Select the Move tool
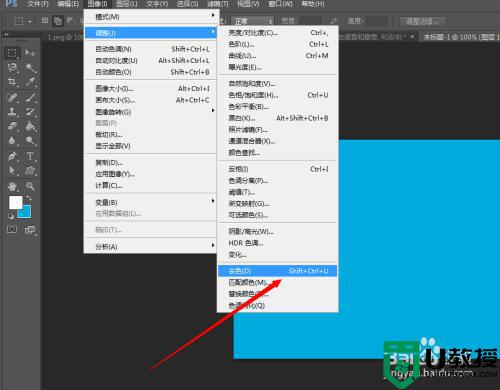This screenshot has height=390, width=500. click(x=30, y=53)
